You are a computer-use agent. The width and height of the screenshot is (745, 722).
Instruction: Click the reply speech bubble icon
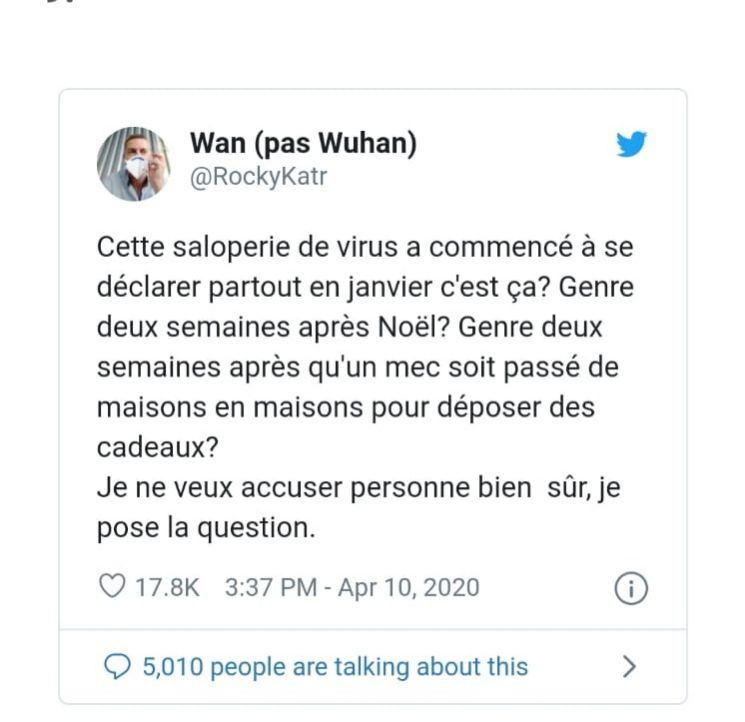pyautogui.click(x=117, y=666)
